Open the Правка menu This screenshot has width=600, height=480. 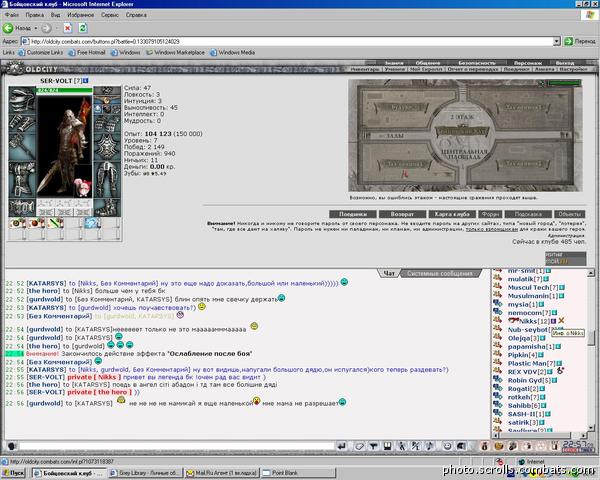[x=34, y=15]
